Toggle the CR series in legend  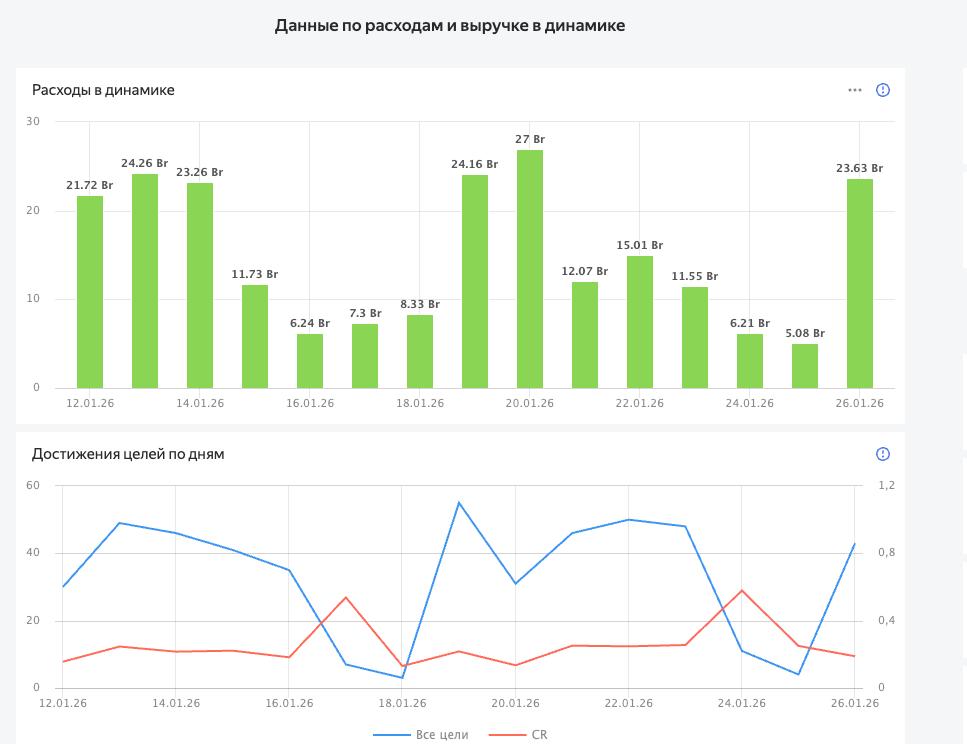point(539,735)
